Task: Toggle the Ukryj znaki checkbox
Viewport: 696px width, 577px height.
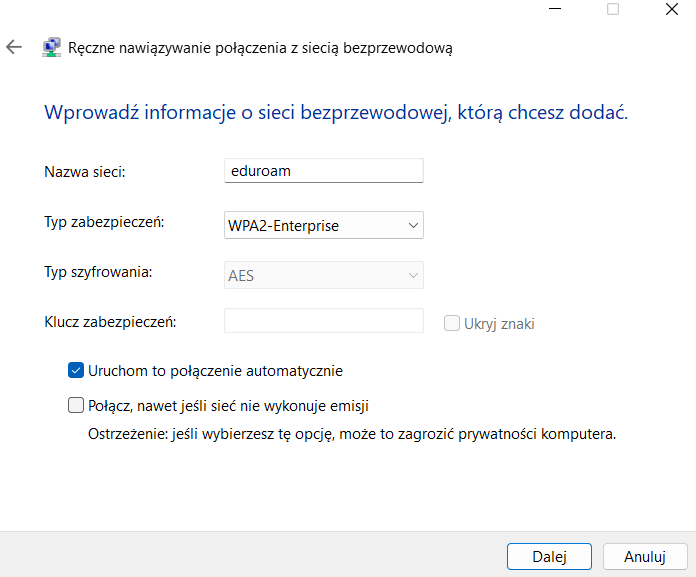Action: 452,323
